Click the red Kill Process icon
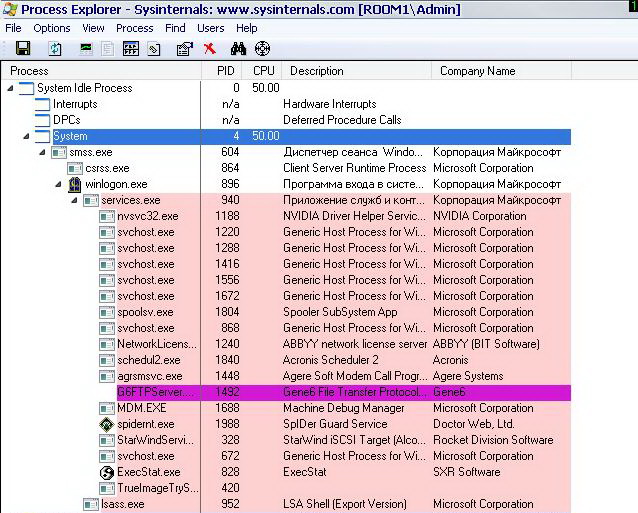Viewport: 638px width, 513px height. coord(210,49)
